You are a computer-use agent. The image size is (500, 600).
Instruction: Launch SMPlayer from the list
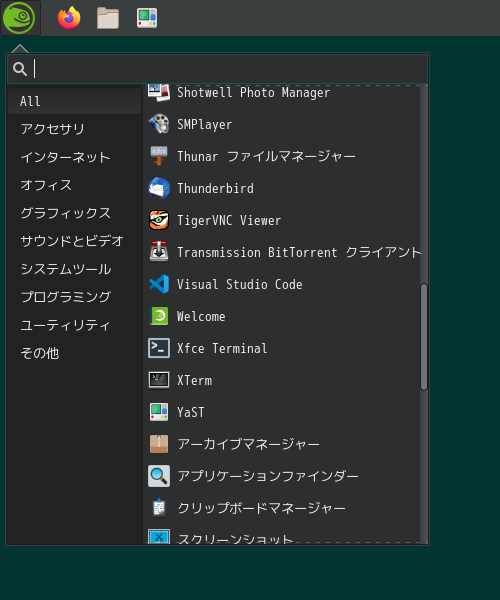[x=282, y=124]
